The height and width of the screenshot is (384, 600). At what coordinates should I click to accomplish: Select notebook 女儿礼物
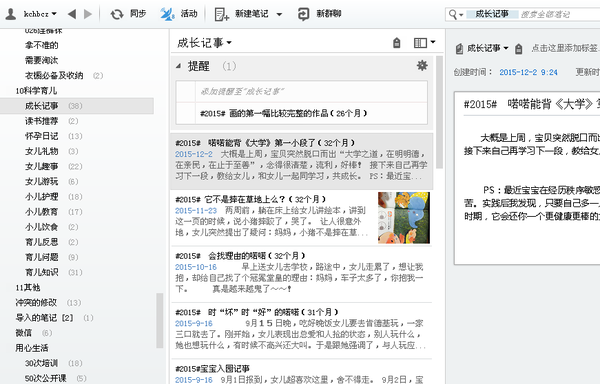tap(42, 151)
